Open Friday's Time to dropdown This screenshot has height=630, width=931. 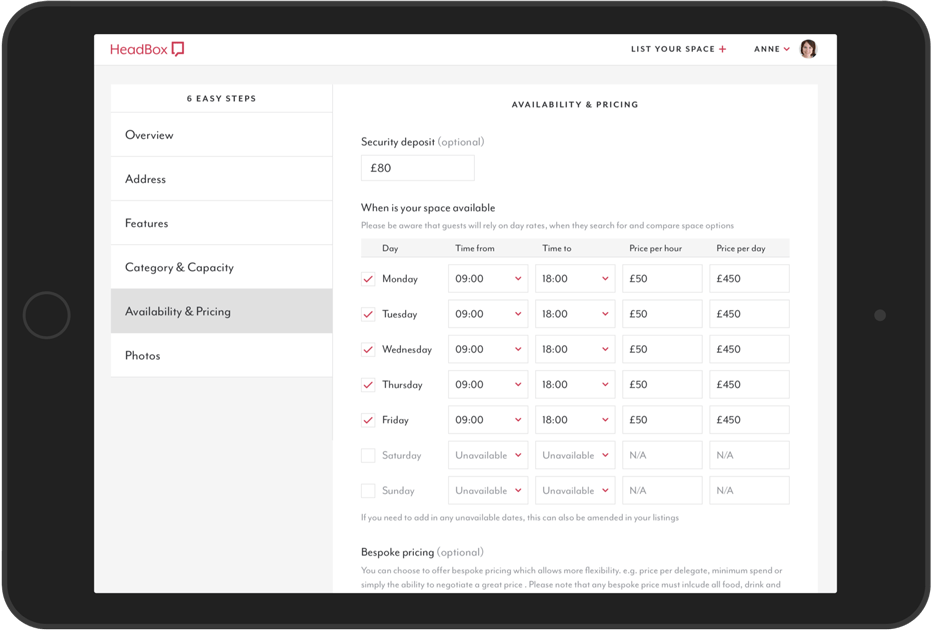[x=575, y=420]
